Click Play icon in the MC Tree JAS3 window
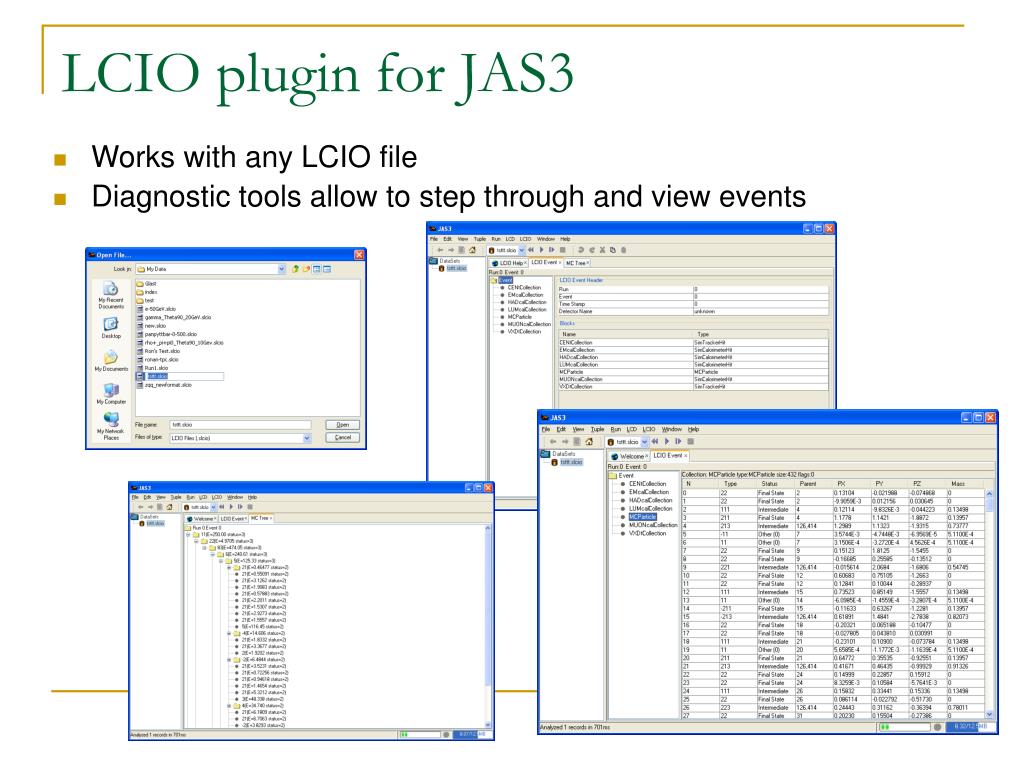 [x=231, y=507]
